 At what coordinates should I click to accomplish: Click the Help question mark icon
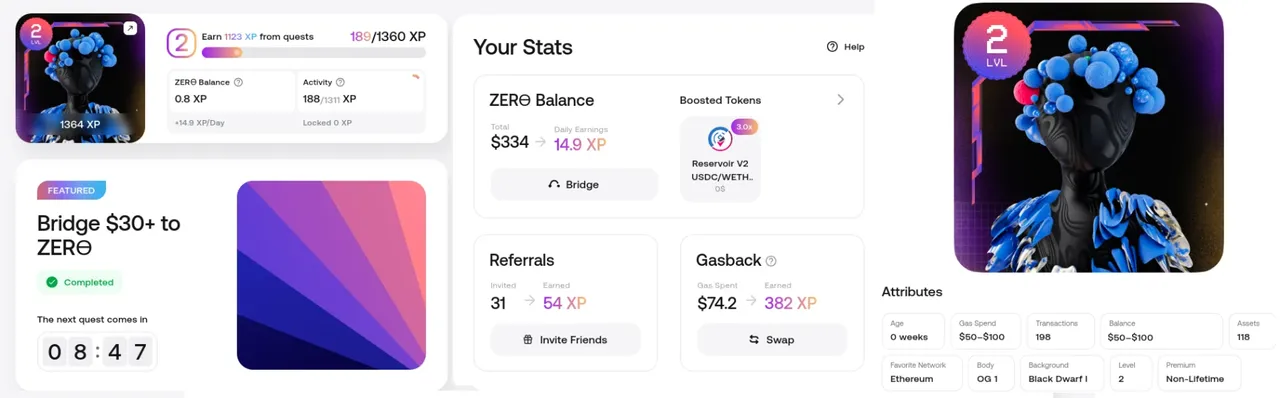coord(832,46)
